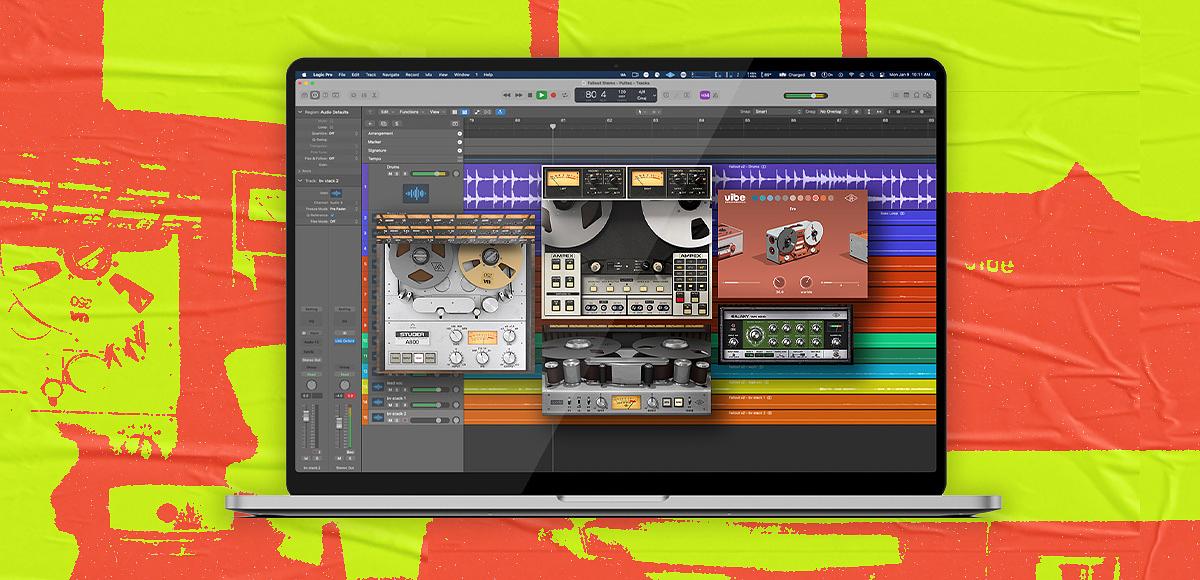Open the Stereo Out channel Setting button
1200x580 pixels.
point(344,309)
